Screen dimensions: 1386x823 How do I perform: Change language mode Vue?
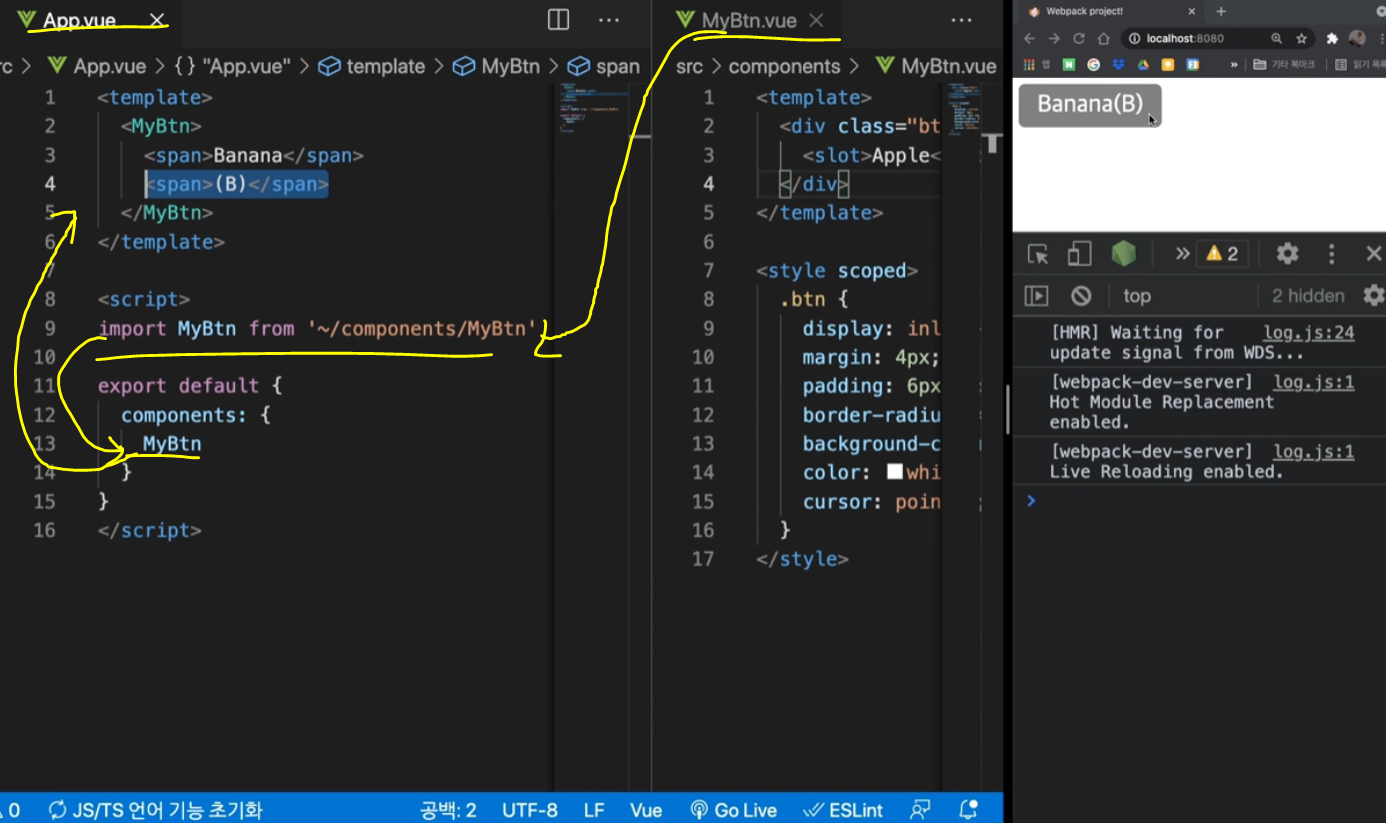point(646,809)
